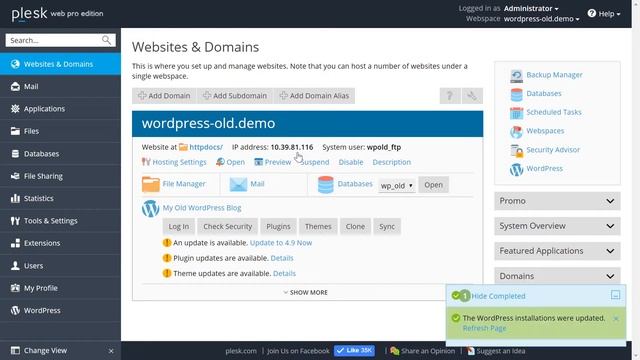Open Backup Manager icon
This screenshot has height=360, width=640.
(x=516, y=76)
